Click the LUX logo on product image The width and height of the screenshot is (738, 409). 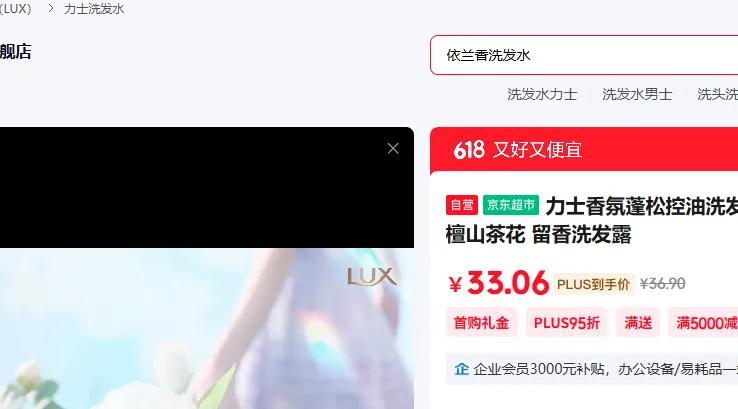click(x=372, y=277)
